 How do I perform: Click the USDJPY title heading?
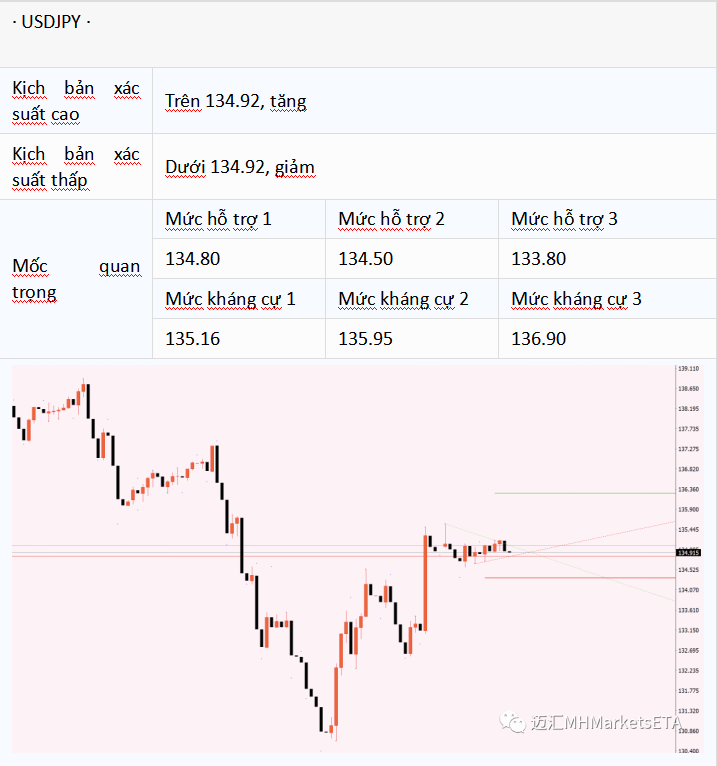(x=51, y=22)
